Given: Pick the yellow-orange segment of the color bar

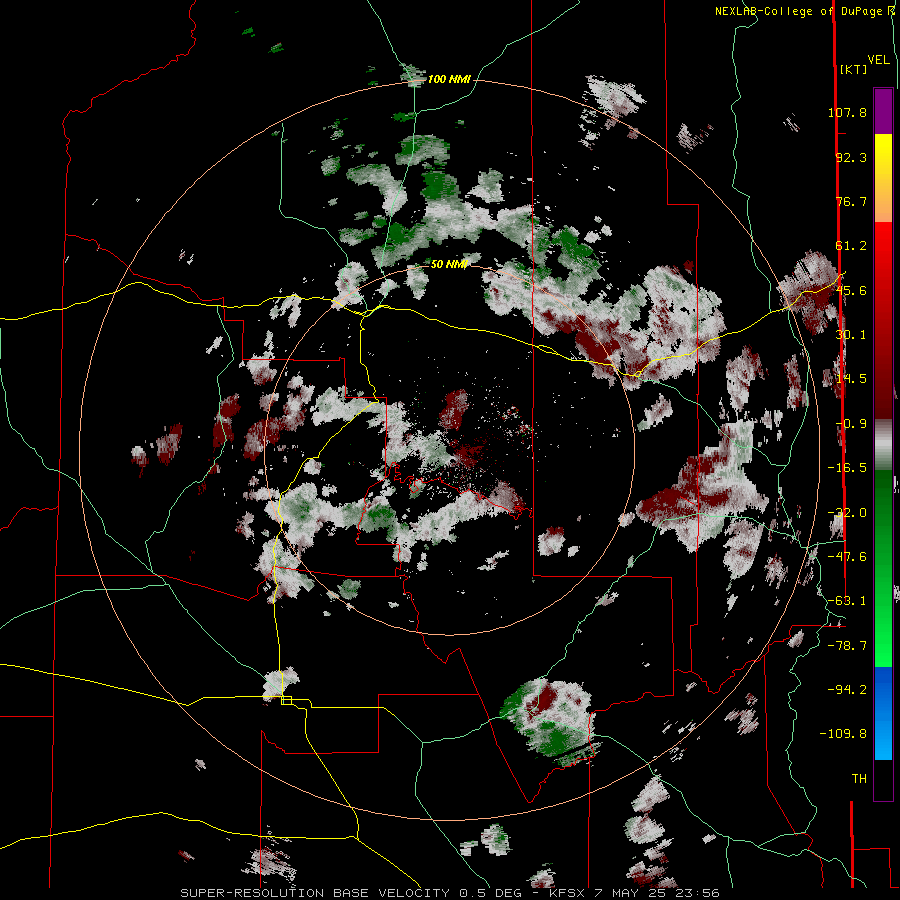Looking at the screenshot, I should click(883, 178).
